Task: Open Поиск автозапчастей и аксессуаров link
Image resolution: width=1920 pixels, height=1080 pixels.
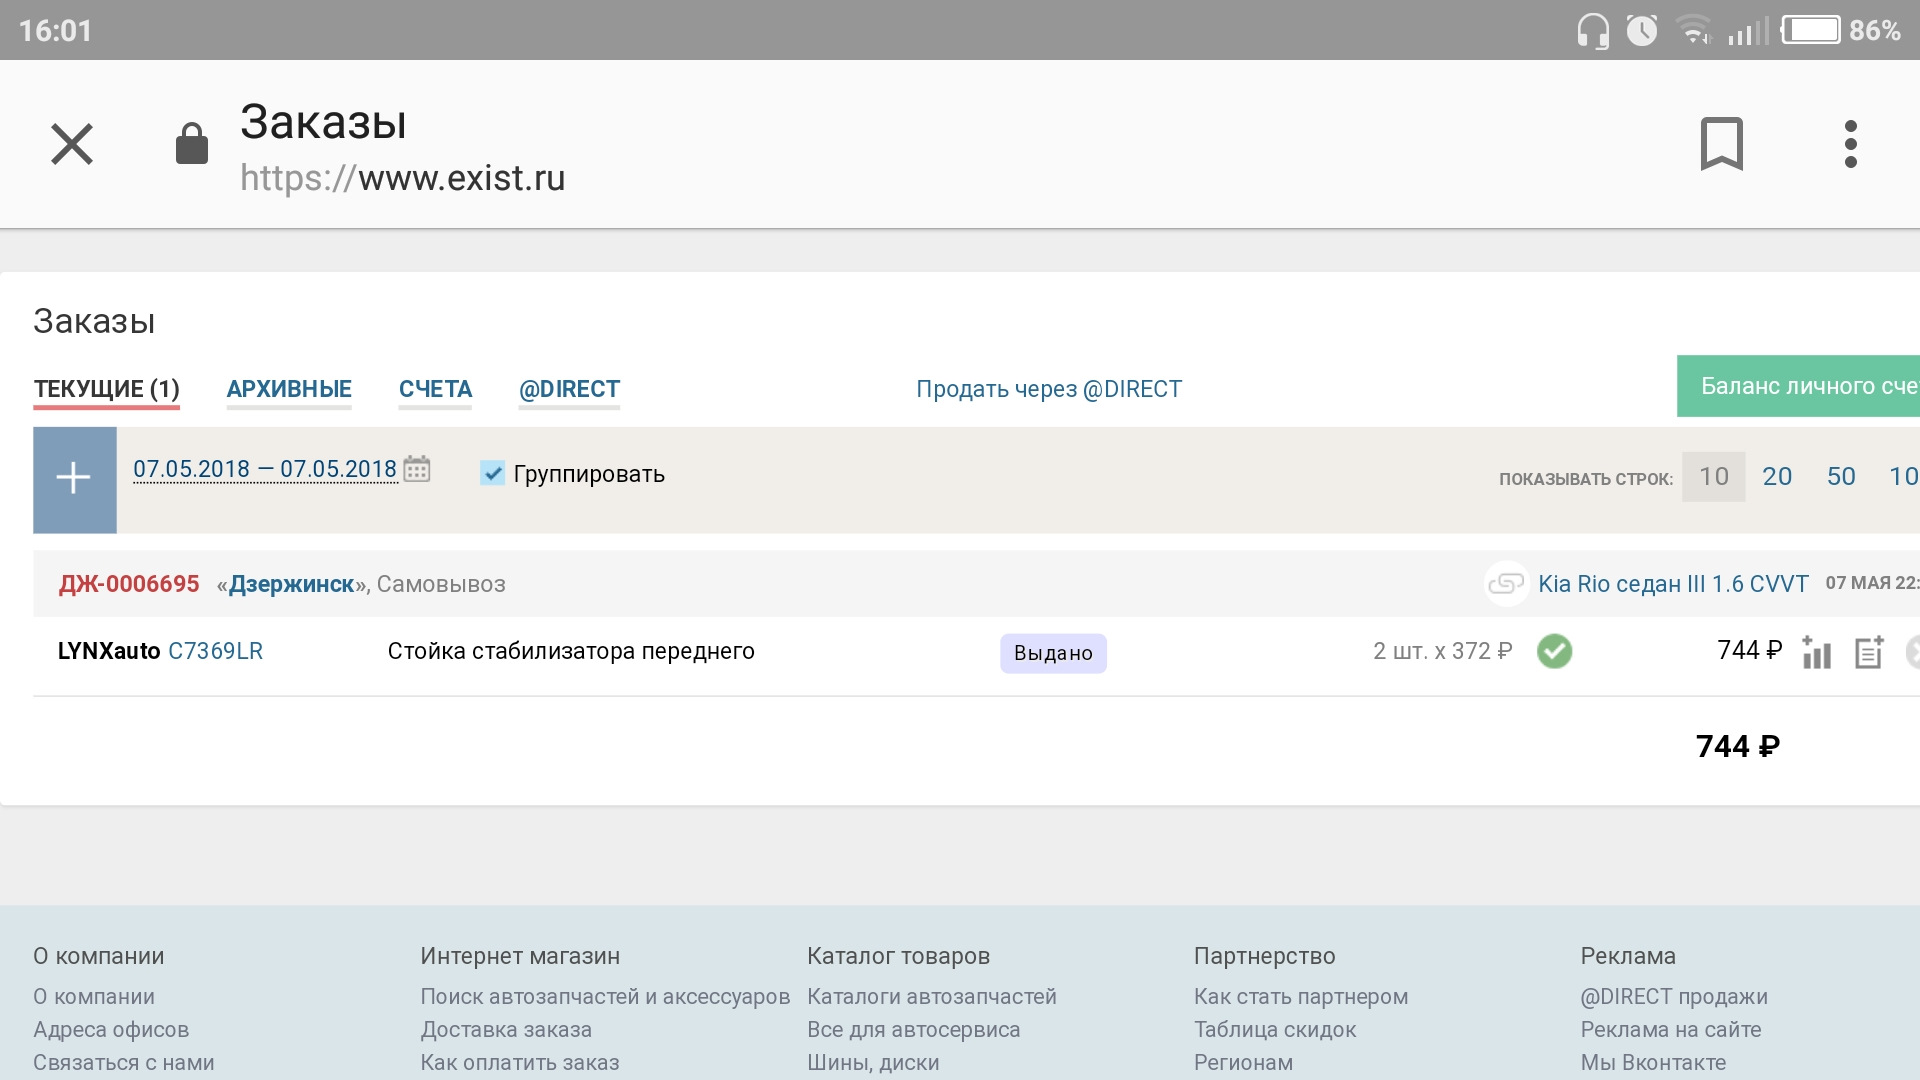Action: [605, 997]
